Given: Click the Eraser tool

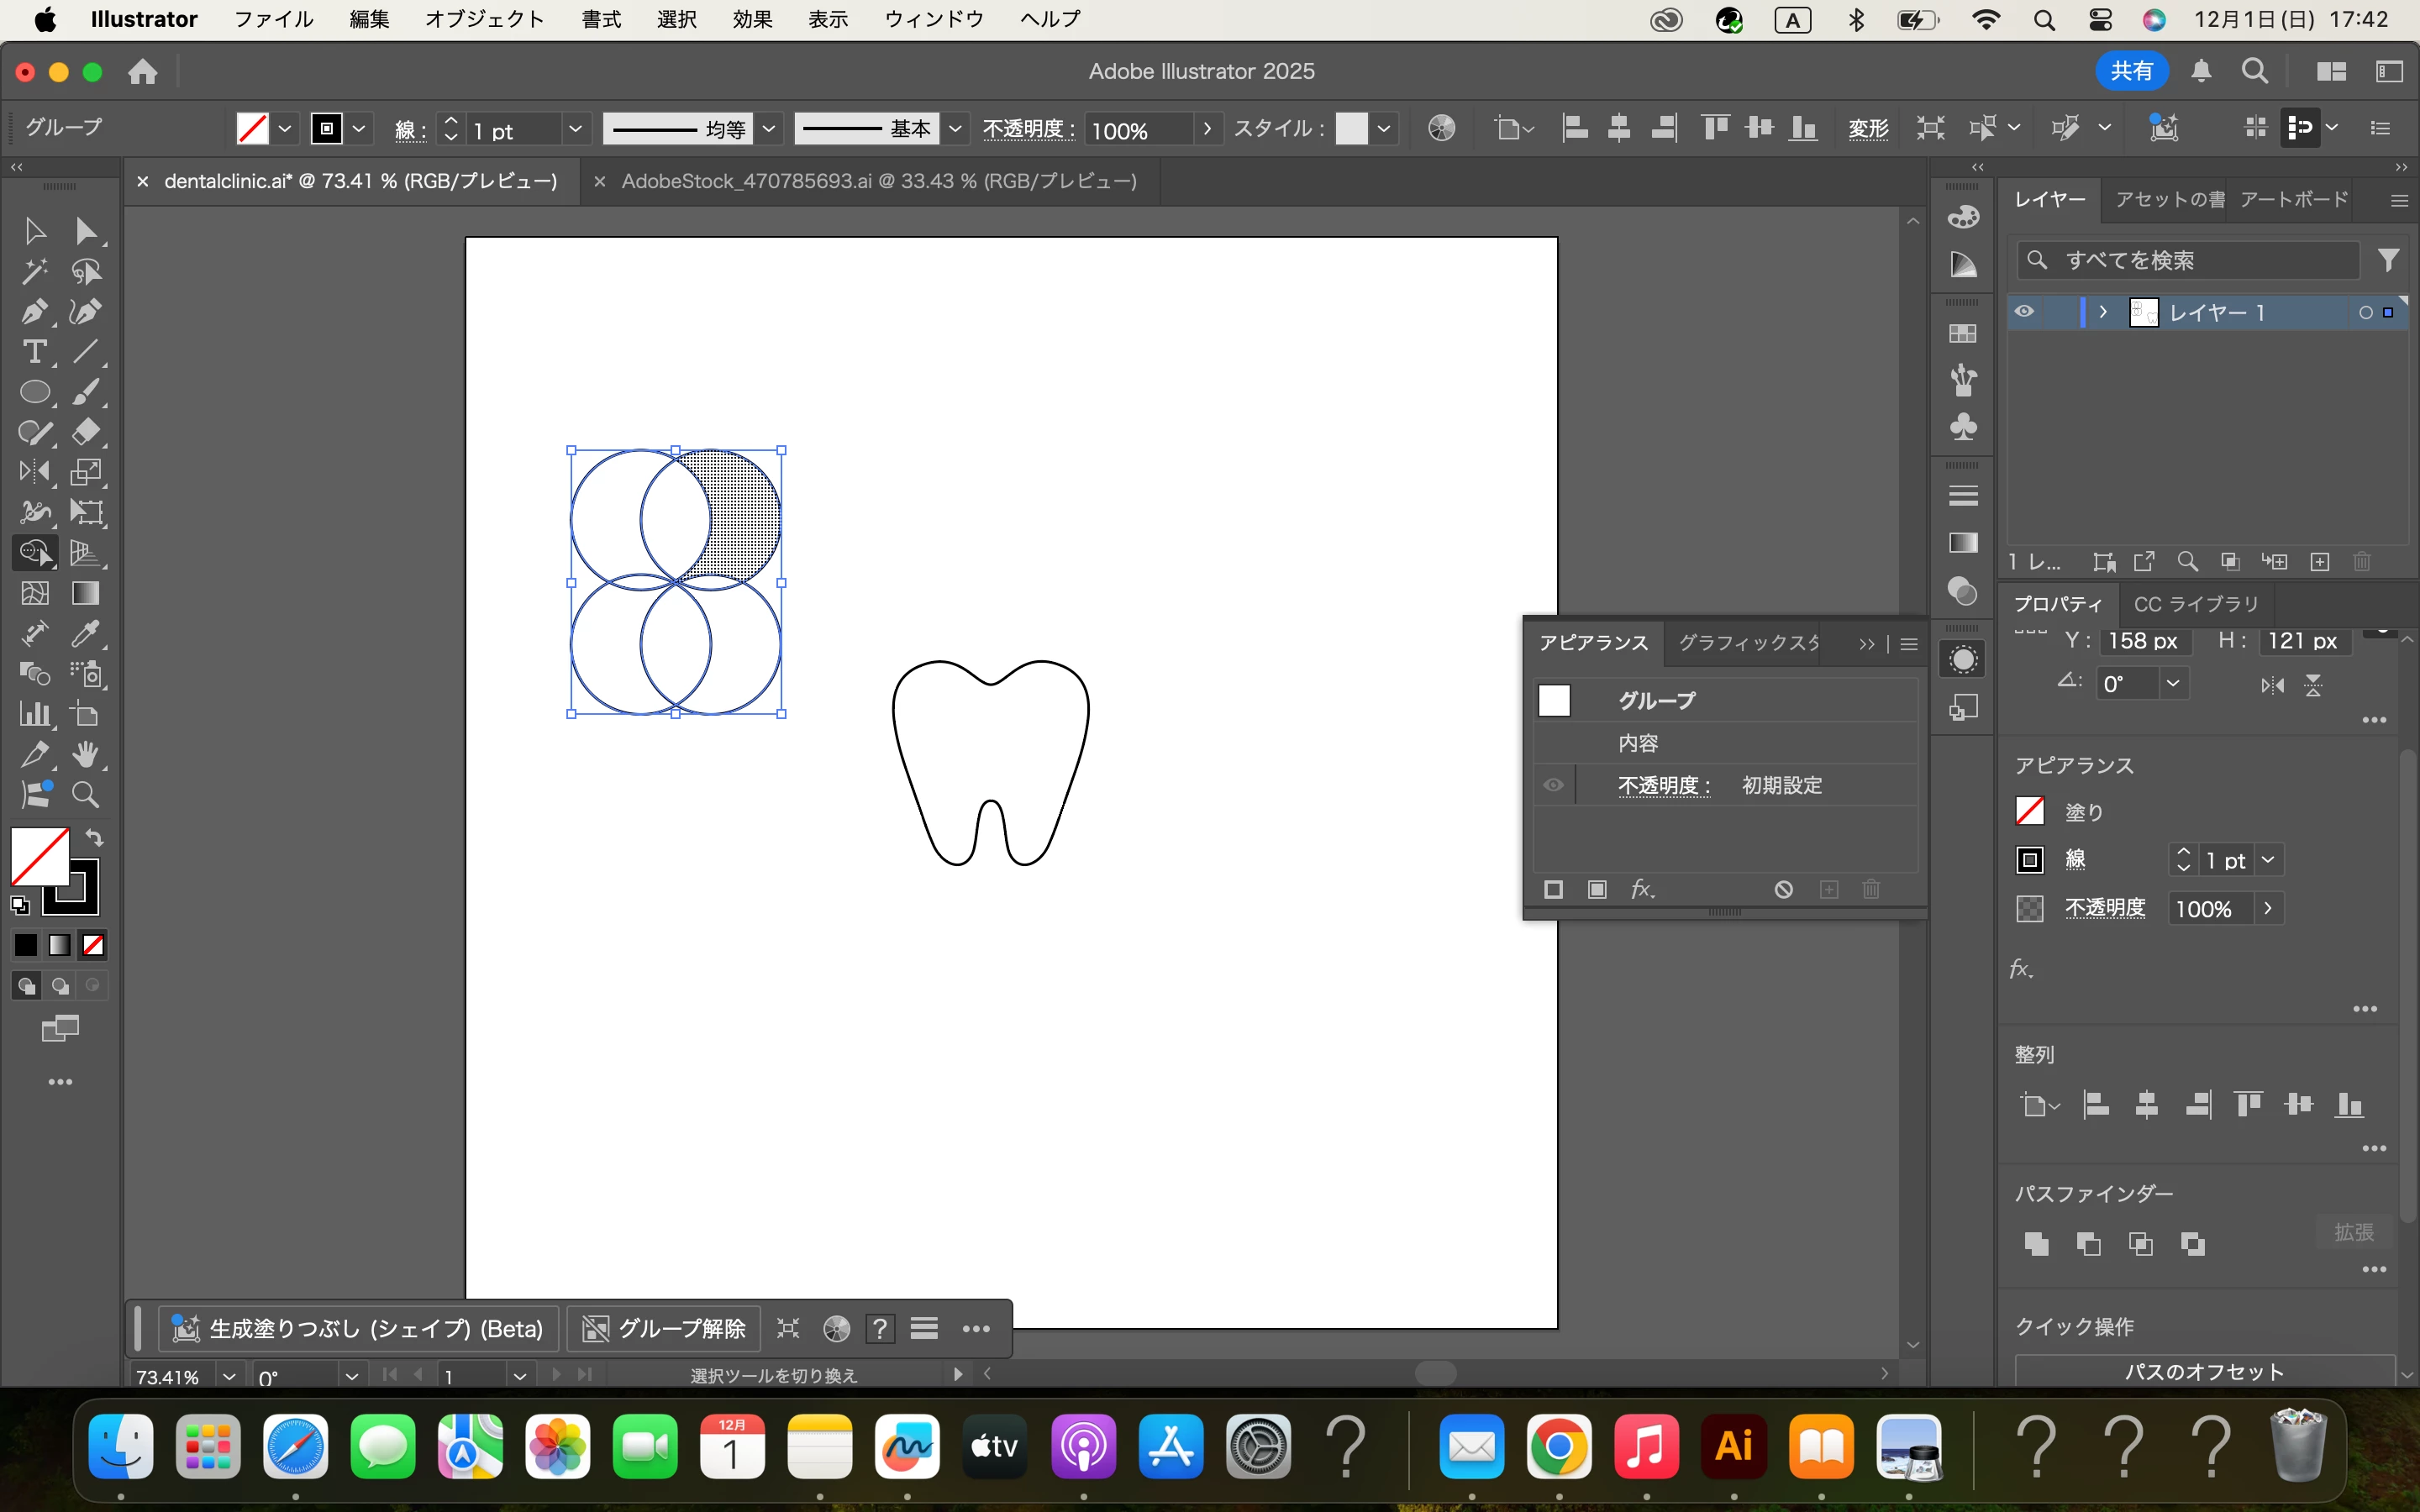Looking at the screenshot, I should click(86, 432).
